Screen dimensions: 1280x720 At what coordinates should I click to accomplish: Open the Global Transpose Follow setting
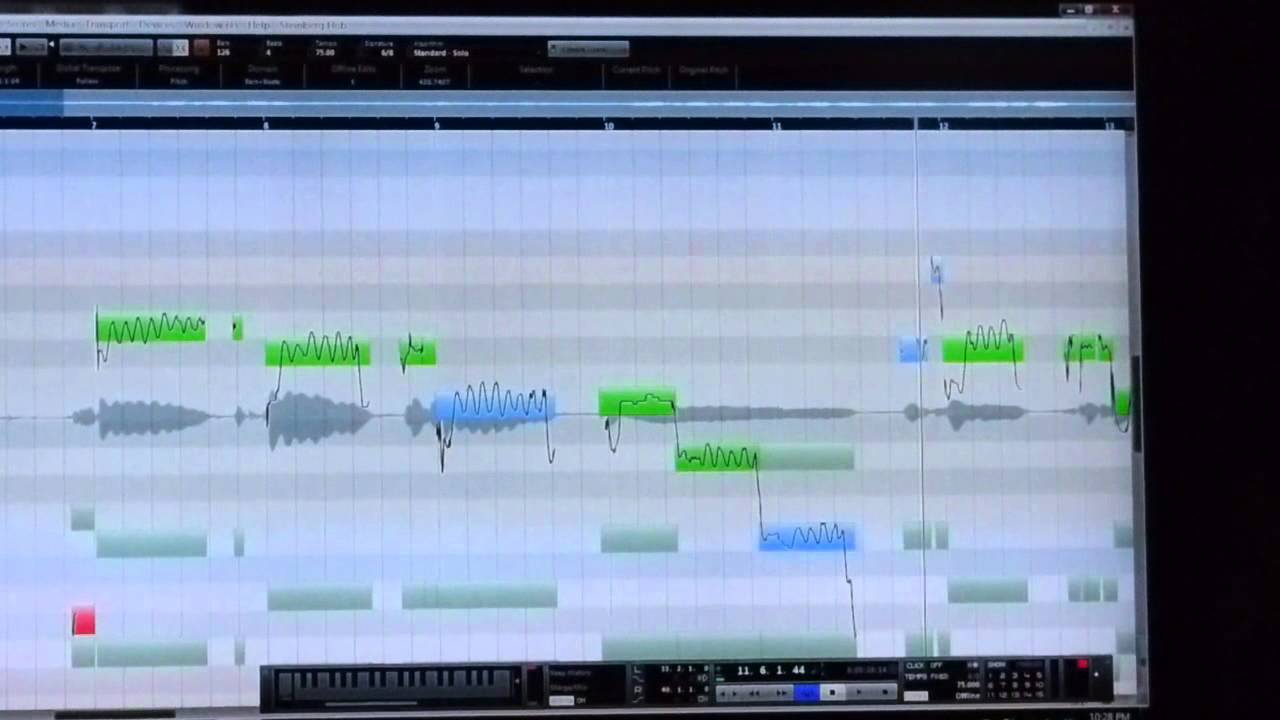tap(88, 75)
